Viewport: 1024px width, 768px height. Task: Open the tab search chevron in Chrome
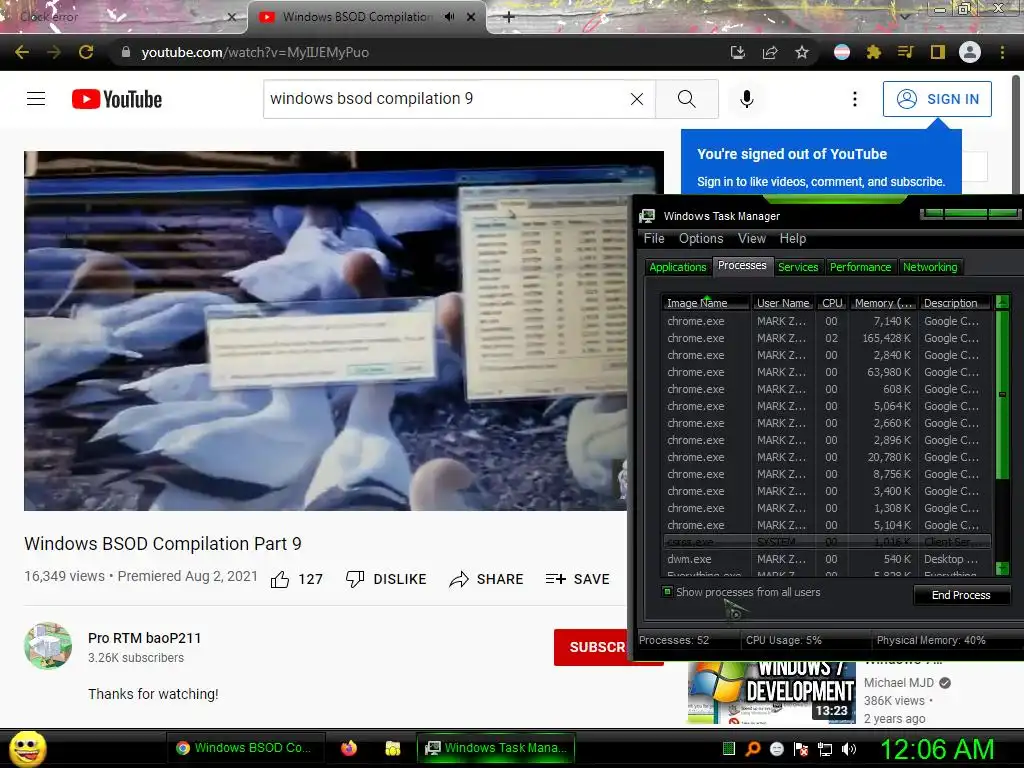tap(904, 16)
